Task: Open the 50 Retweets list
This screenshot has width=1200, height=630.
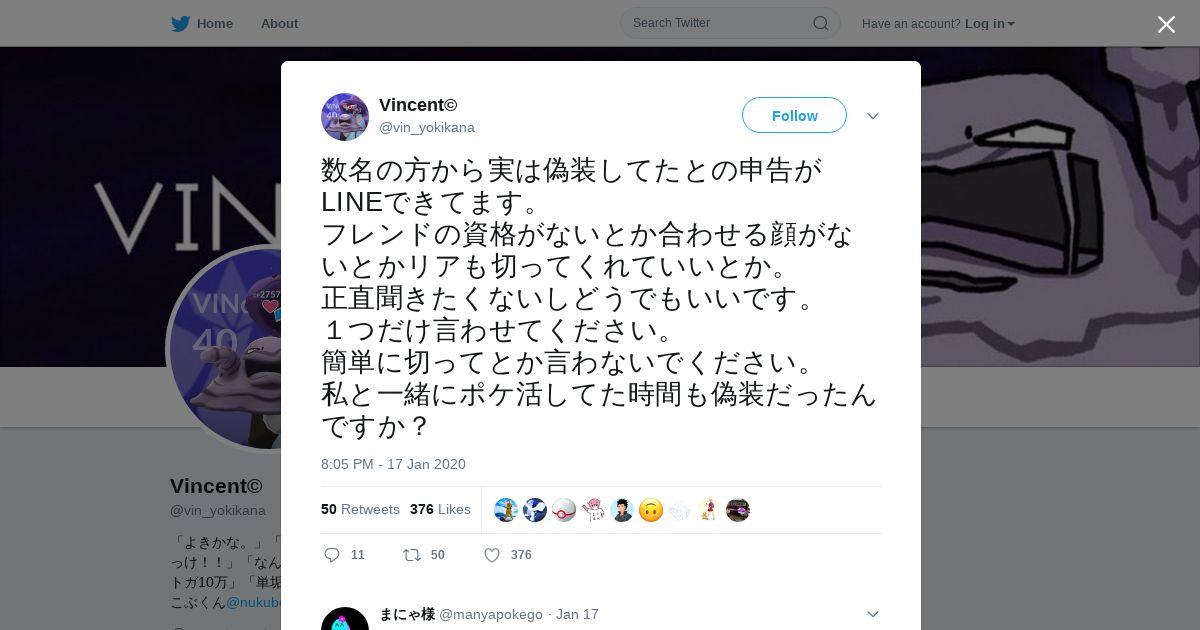Action: click(x=360, y=509)
